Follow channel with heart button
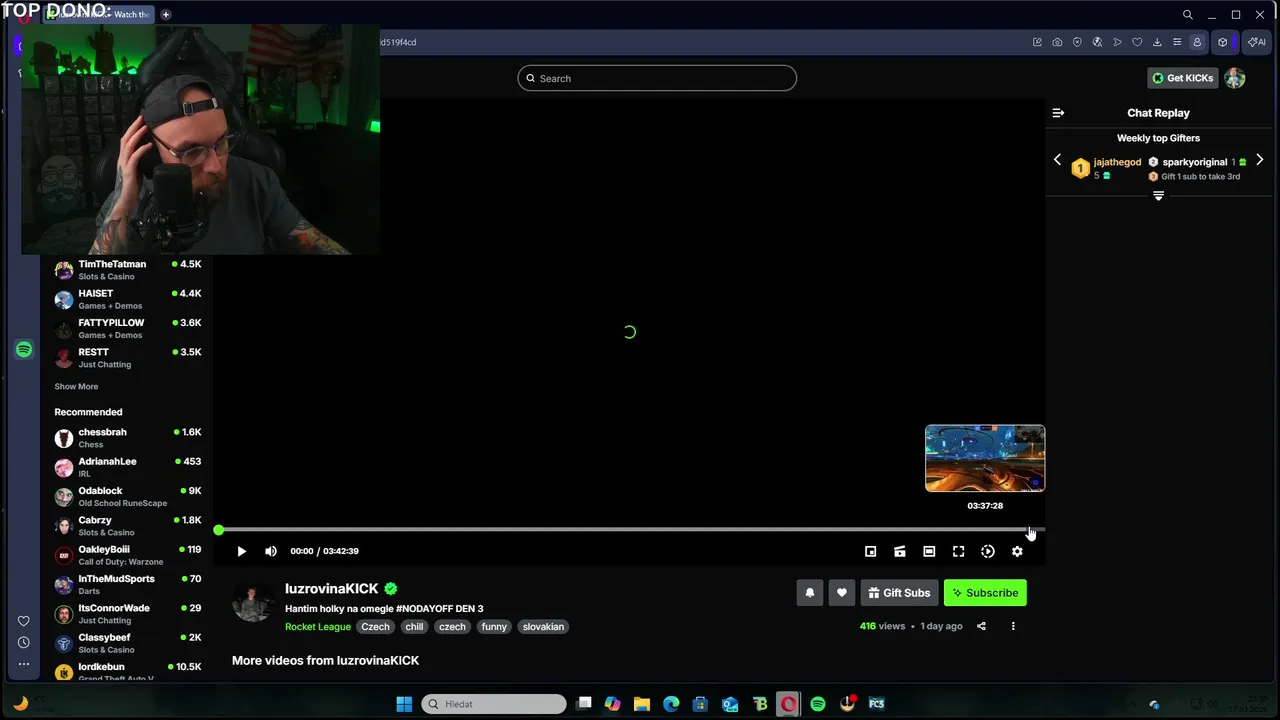The height and width of the screenshot is (720, 1280). 842,593
